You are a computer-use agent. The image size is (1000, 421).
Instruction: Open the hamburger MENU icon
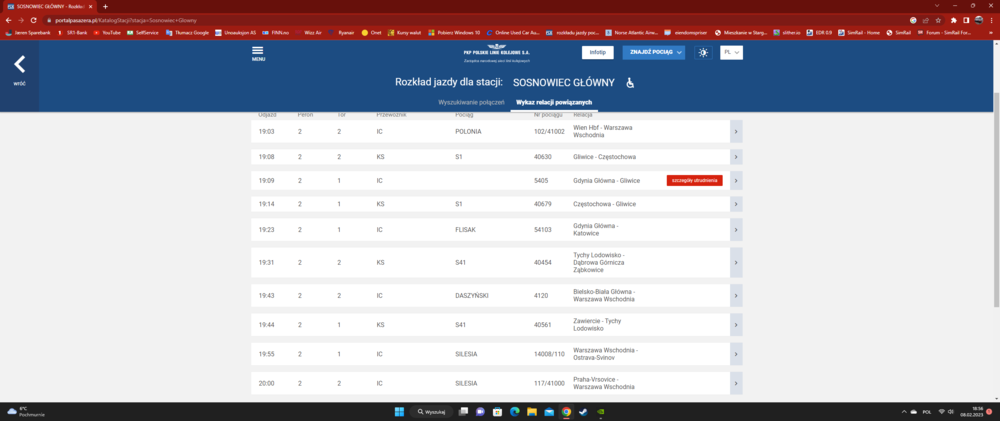coord(258,53)
